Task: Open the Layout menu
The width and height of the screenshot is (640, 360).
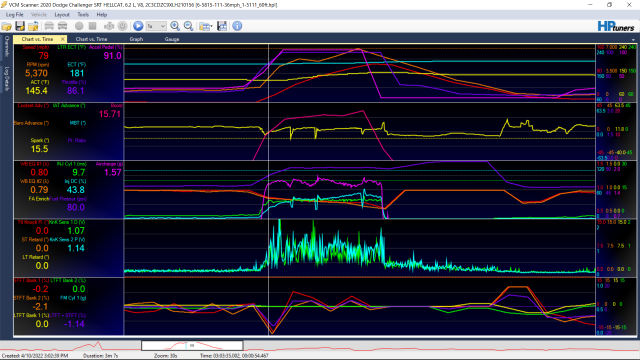Action: click(x=62, y=15)
